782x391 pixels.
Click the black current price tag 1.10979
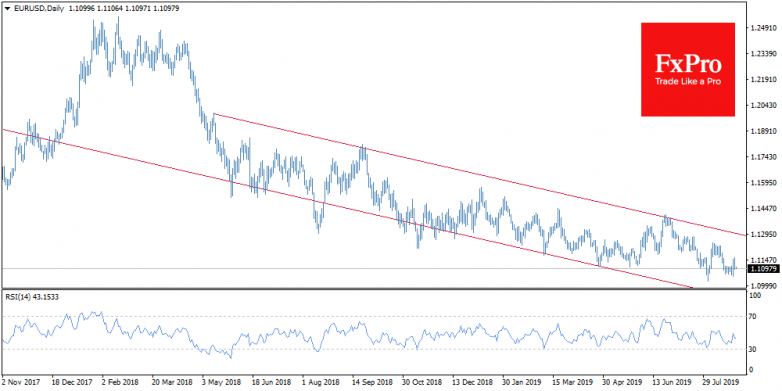(765, 268)
